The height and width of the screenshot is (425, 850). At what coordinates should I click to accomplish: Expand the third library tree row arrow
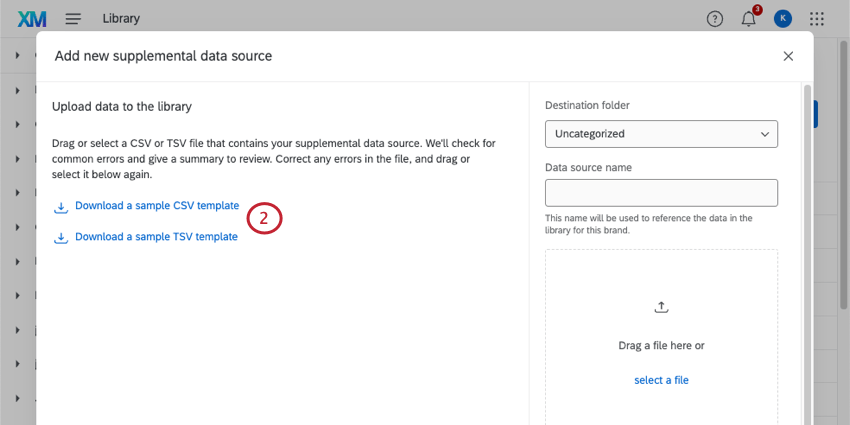click(18, 124)
